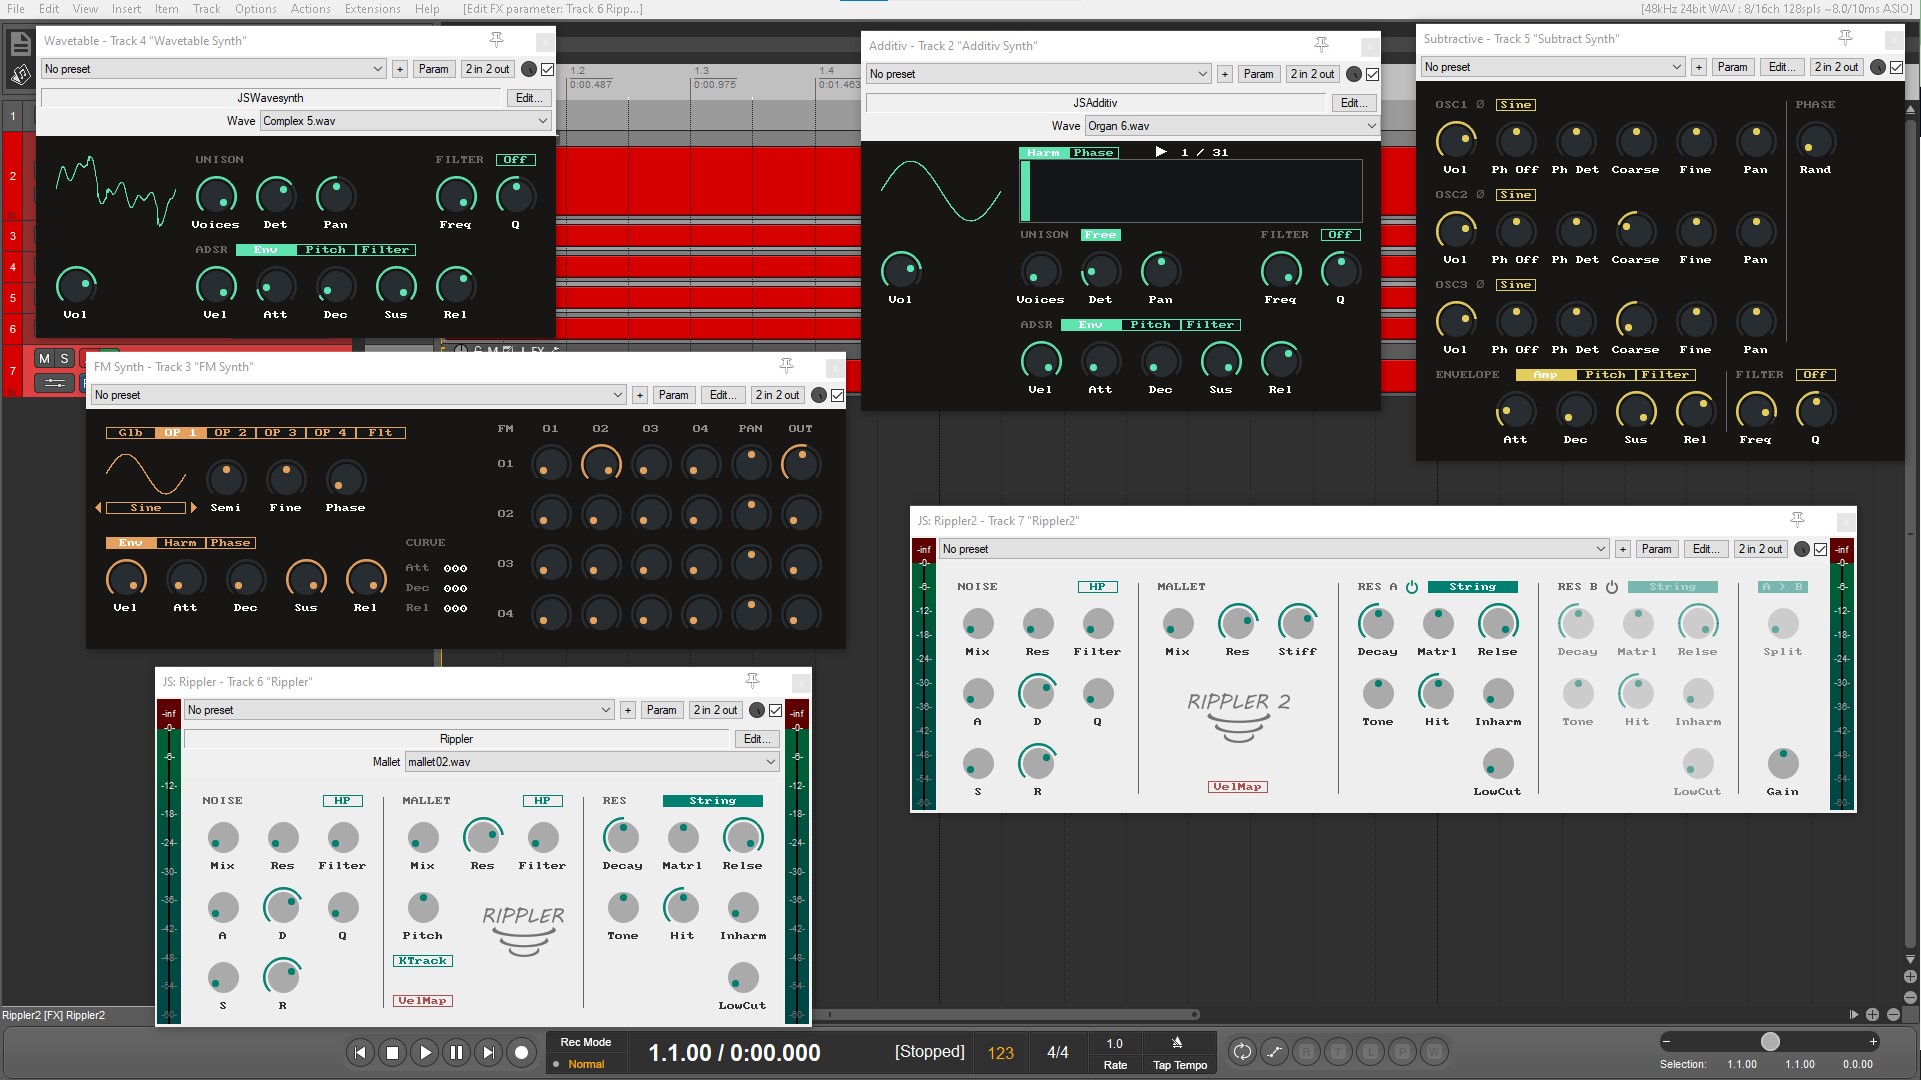1921x1080 pixels.
Task: Open Subtract Synth preset dropdown
Action: pyautogui.click(x=1553, y=67)
